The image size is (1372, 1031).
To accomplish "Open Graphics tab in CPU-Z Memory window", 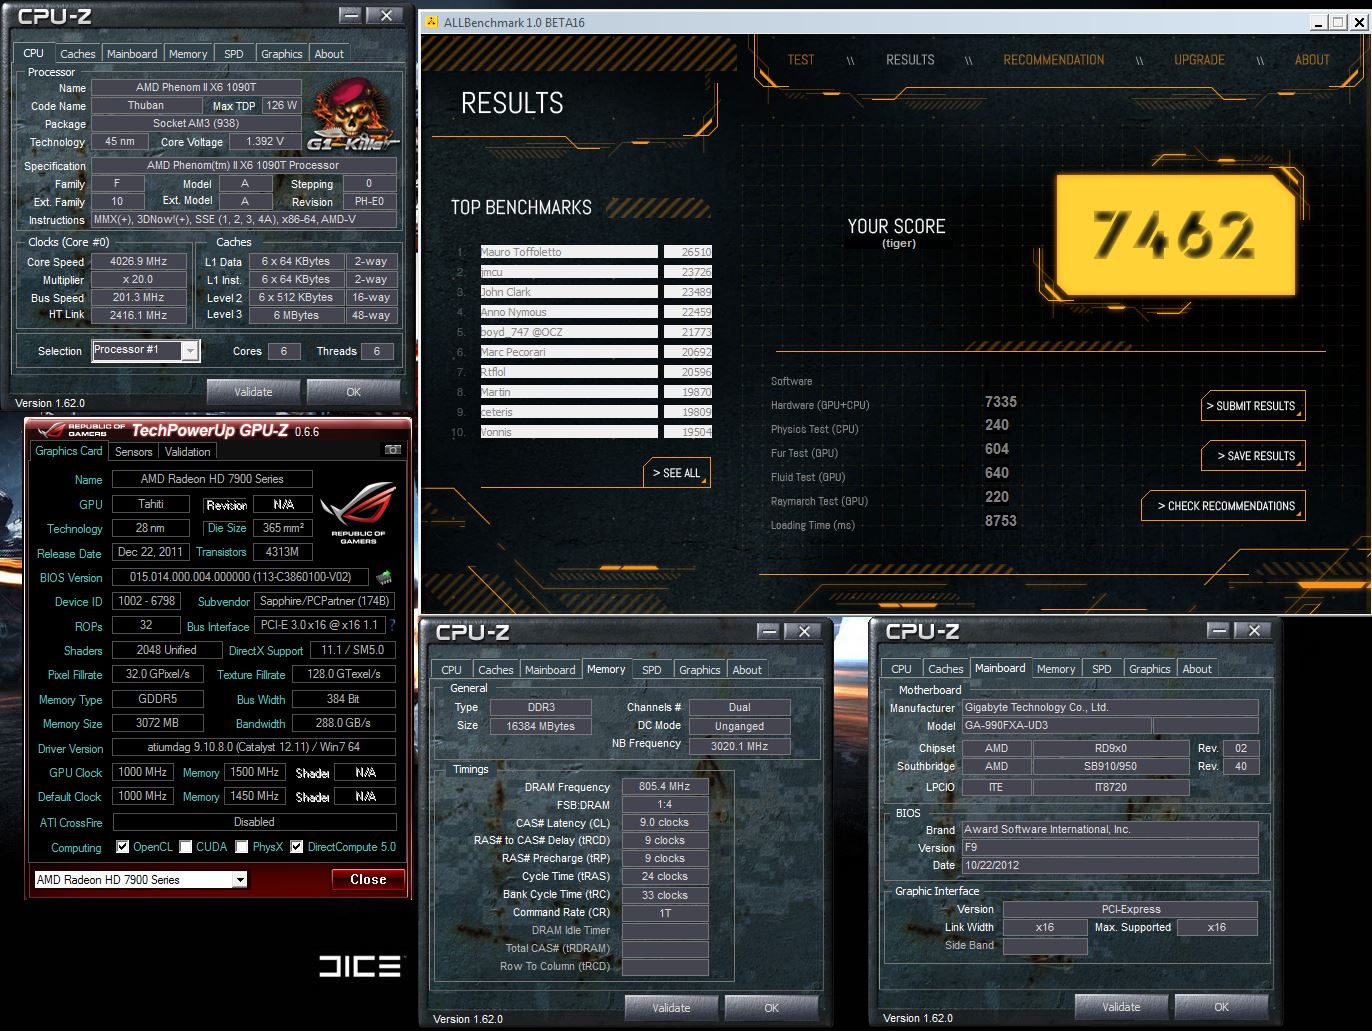I will pos(699,670).
